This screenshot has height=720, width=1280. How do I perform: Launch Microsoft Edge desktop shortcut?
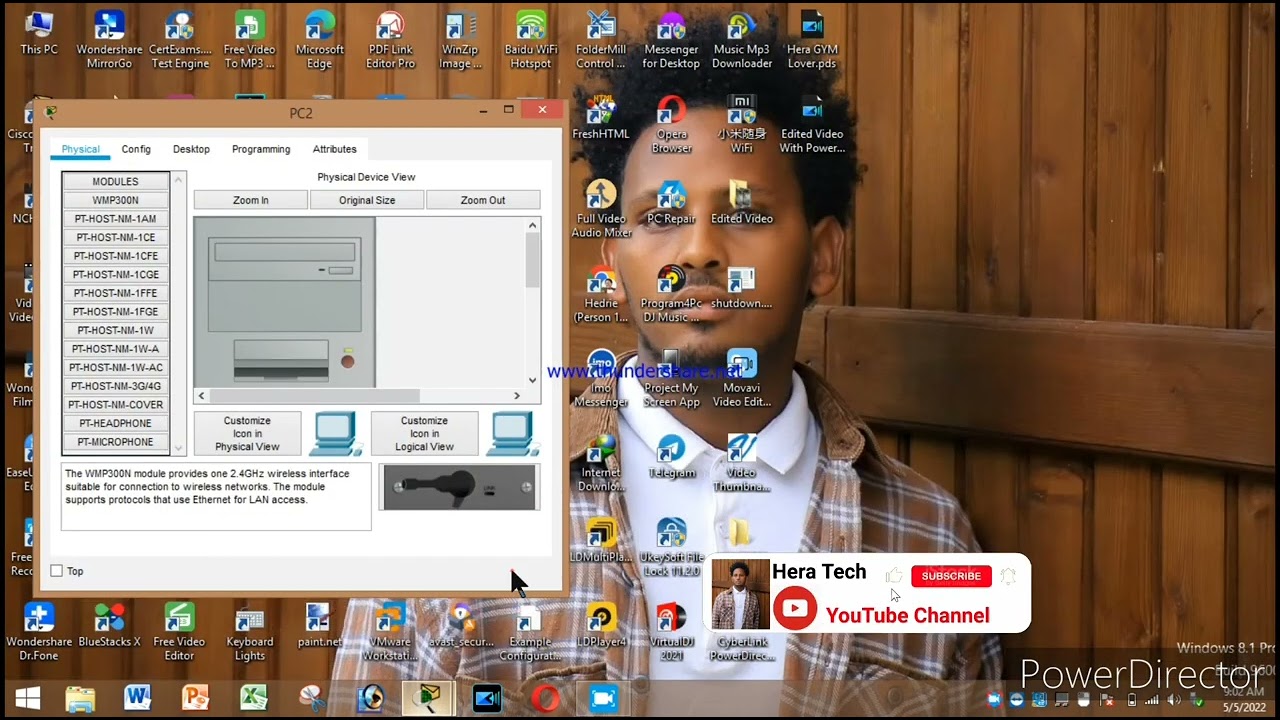[x=319, y=40]
